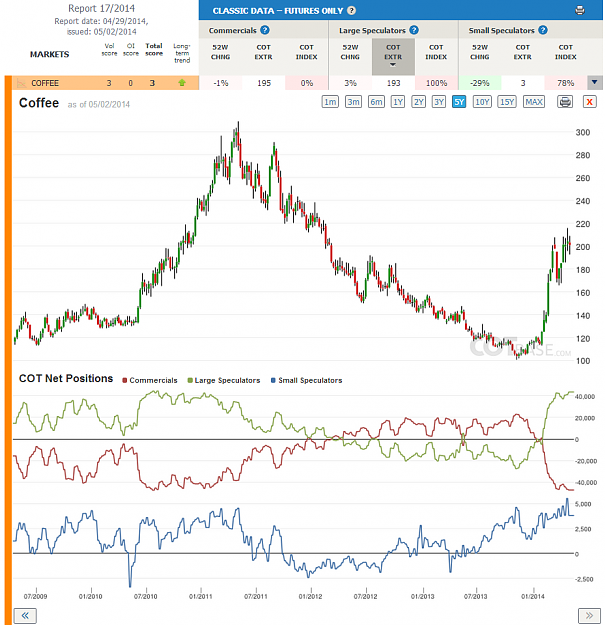Open the Large Speculators help icon
The image size is (605, 625).
414,30
